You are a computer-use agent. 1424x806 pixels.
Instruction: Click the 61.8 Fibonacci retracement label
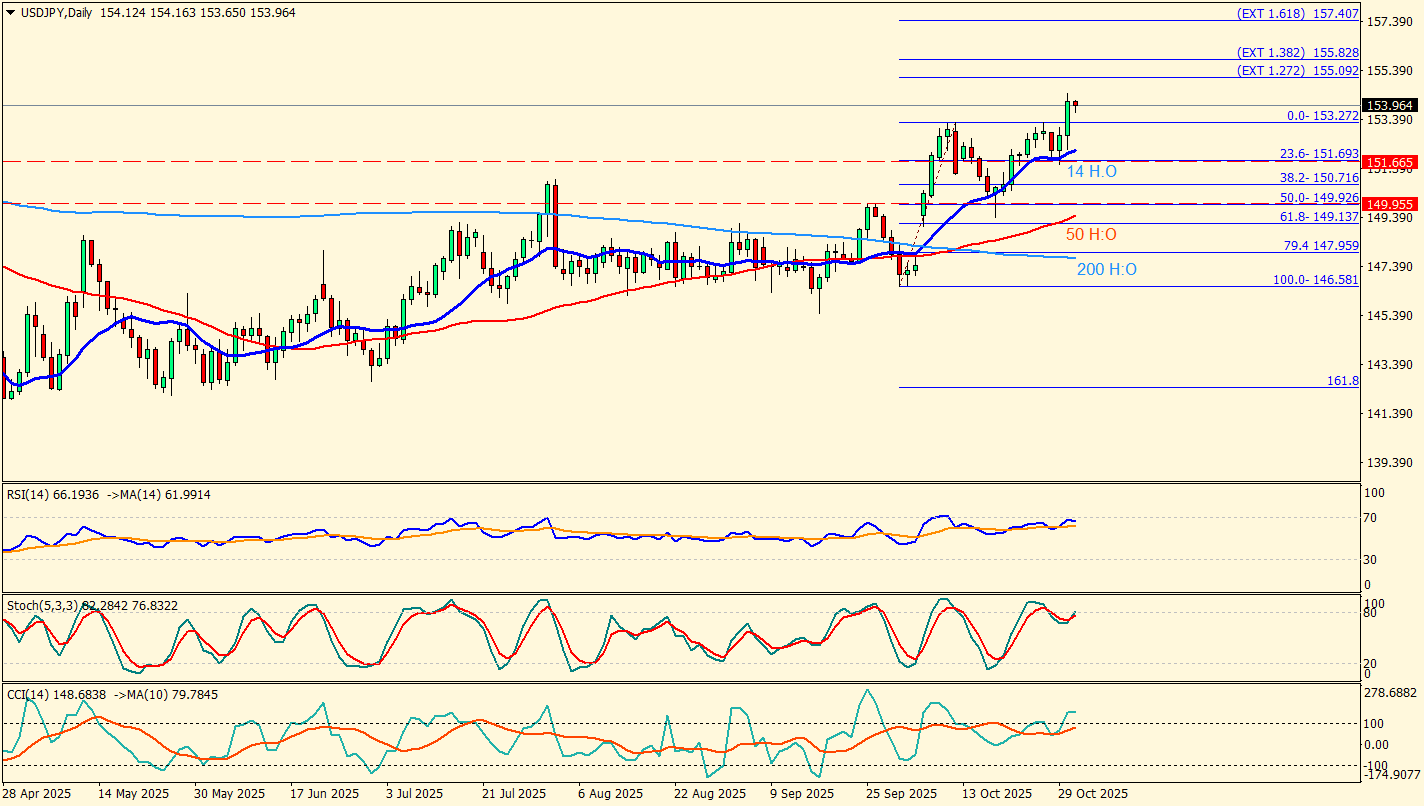pyautogui.click(x=1319, y=216)
